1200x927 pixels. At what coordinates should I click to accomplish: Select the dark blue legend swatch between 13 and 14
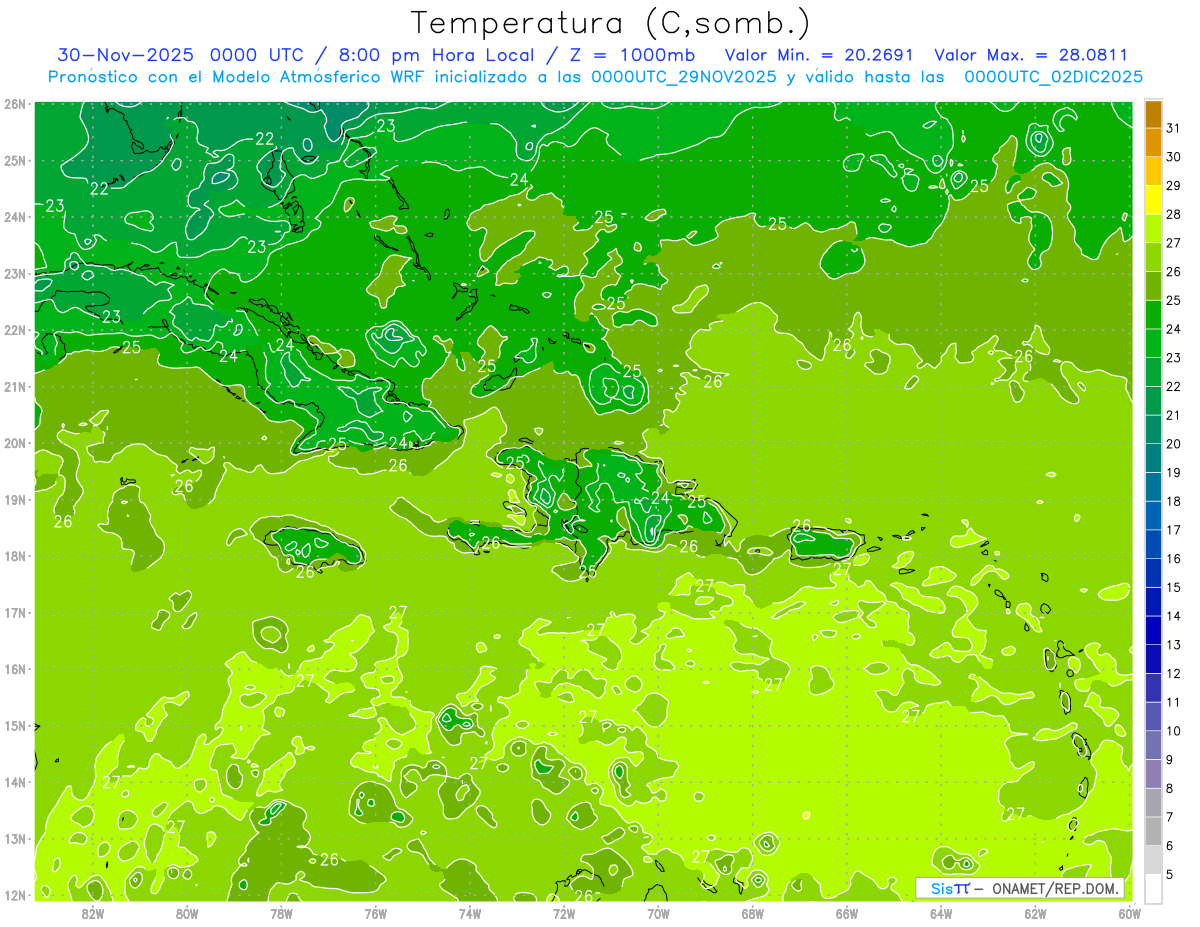coord(1153,631)
